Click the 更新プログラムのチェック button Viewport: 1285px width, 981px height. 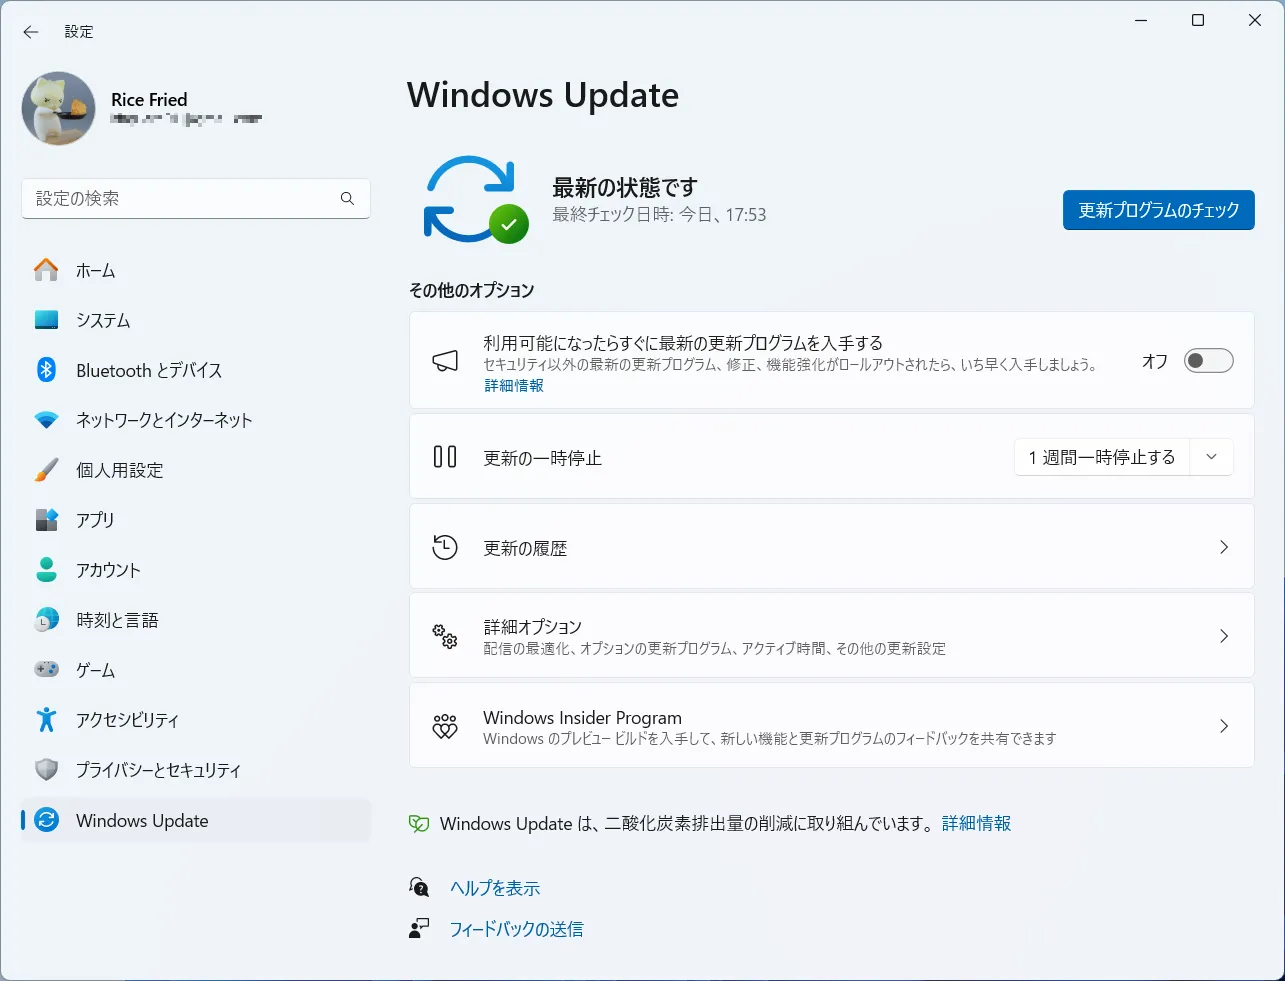pos(1158,210)
